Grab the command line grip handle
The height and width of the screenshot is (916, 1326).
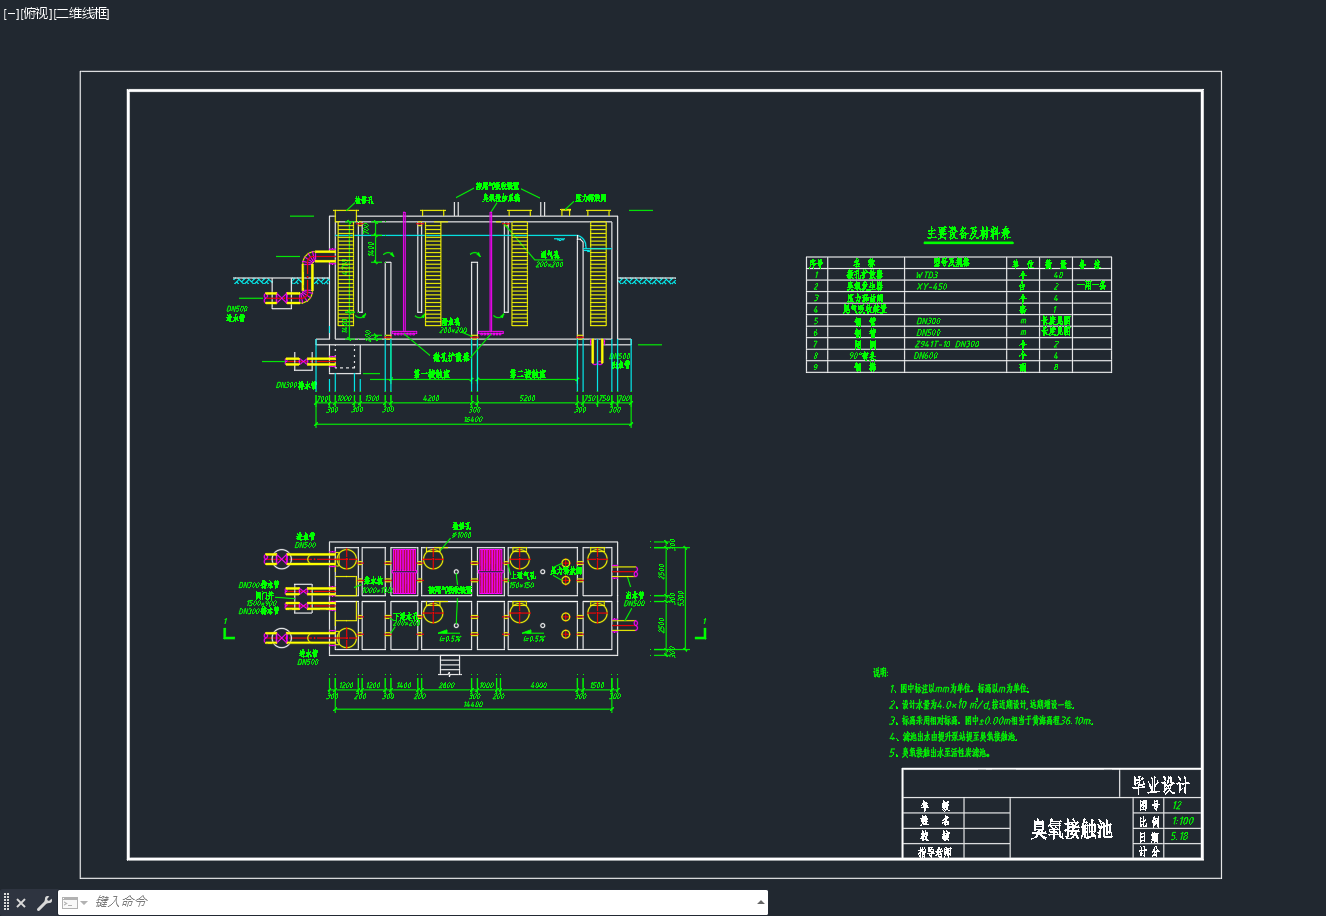(x=6, y=903)
